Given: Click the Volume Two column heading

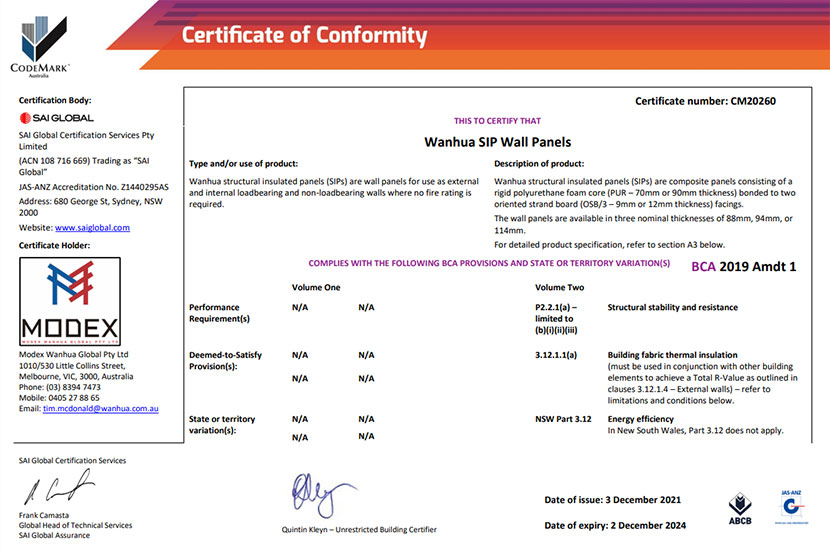Looking at the screenshot, I should point(560,287).
